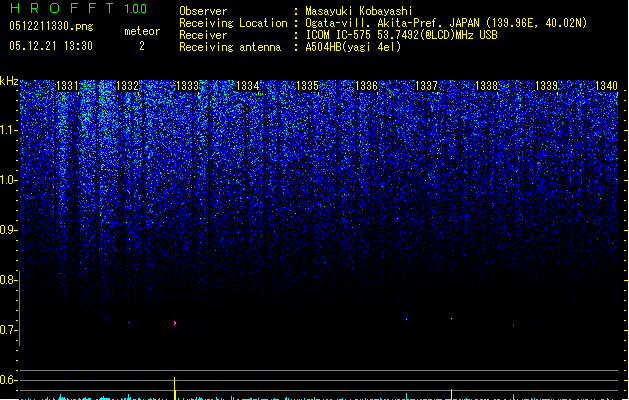Click the kHz axis unit label

coord(9,81)
